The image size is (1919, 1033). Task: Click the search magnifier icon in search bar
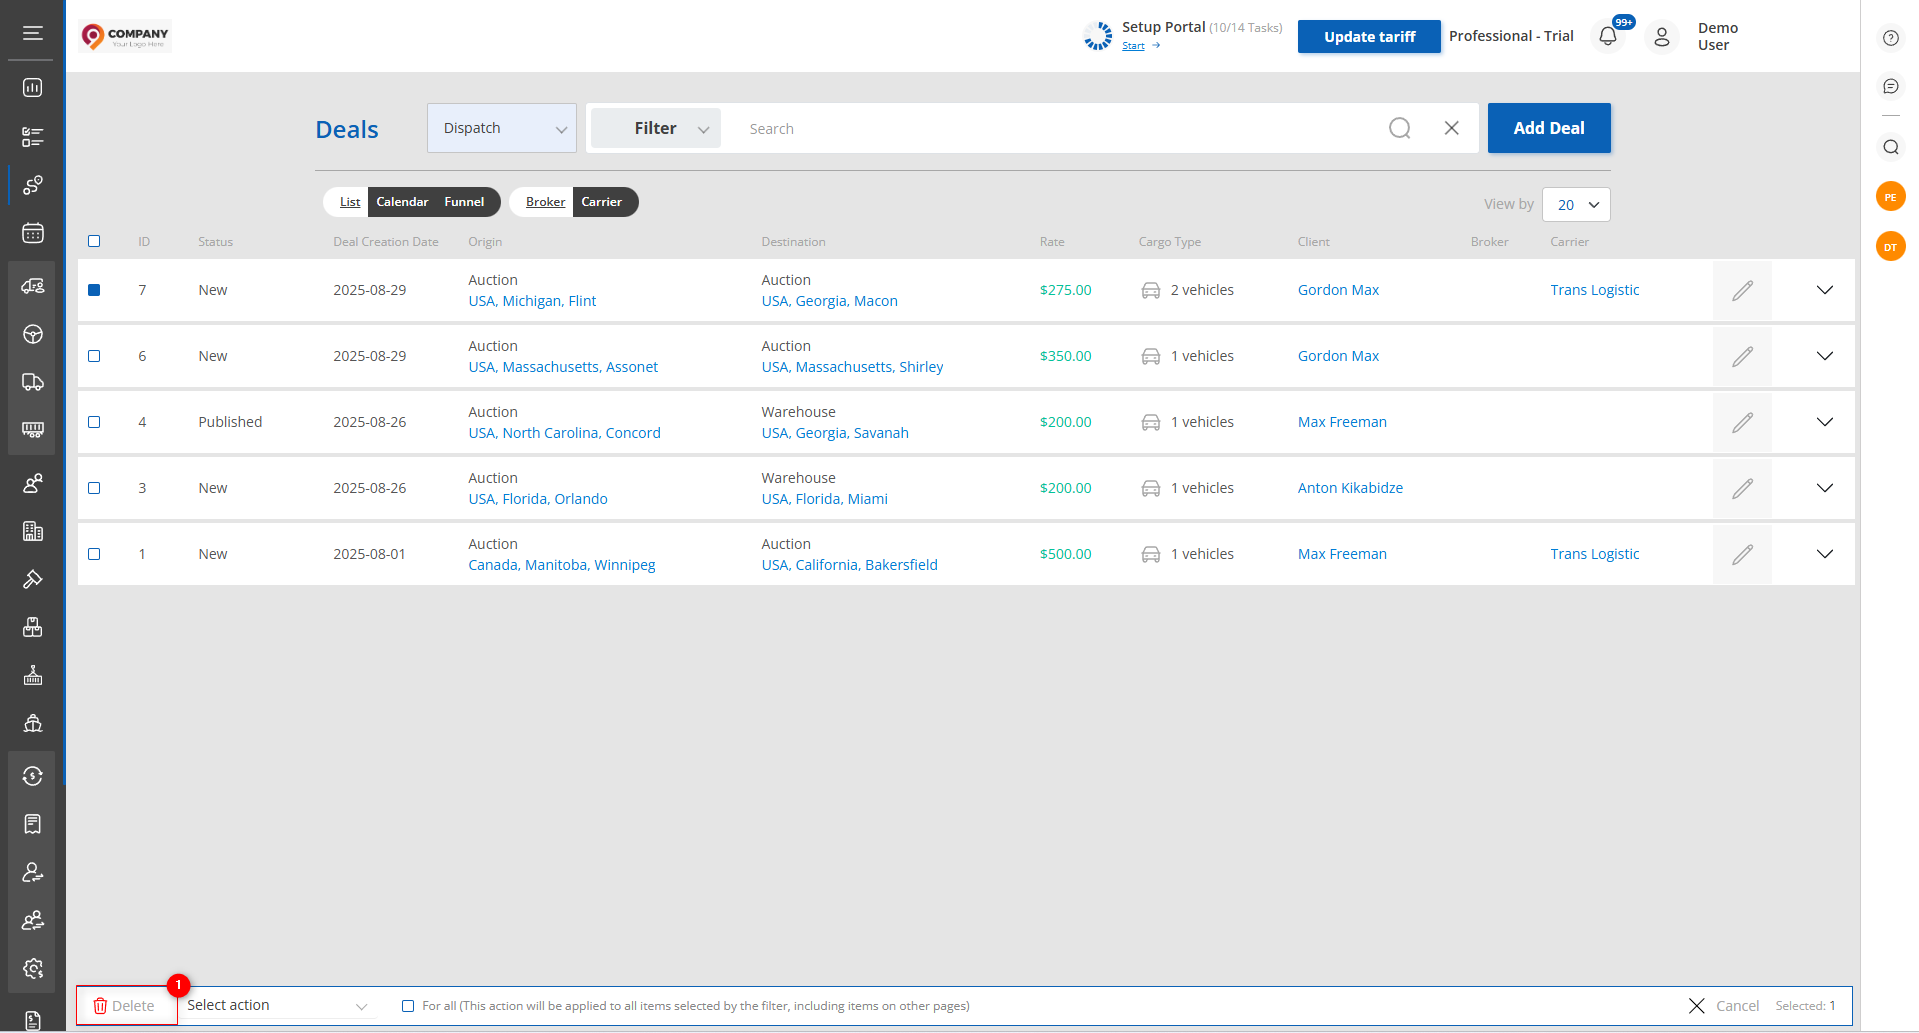[x=1400, y=129]
